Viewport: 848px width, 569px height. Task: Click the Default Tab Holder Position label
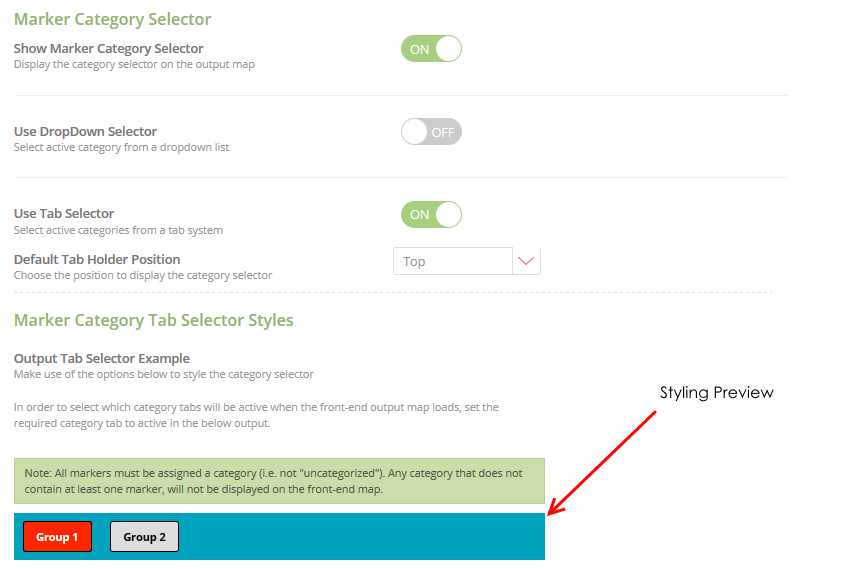[97, 259]
